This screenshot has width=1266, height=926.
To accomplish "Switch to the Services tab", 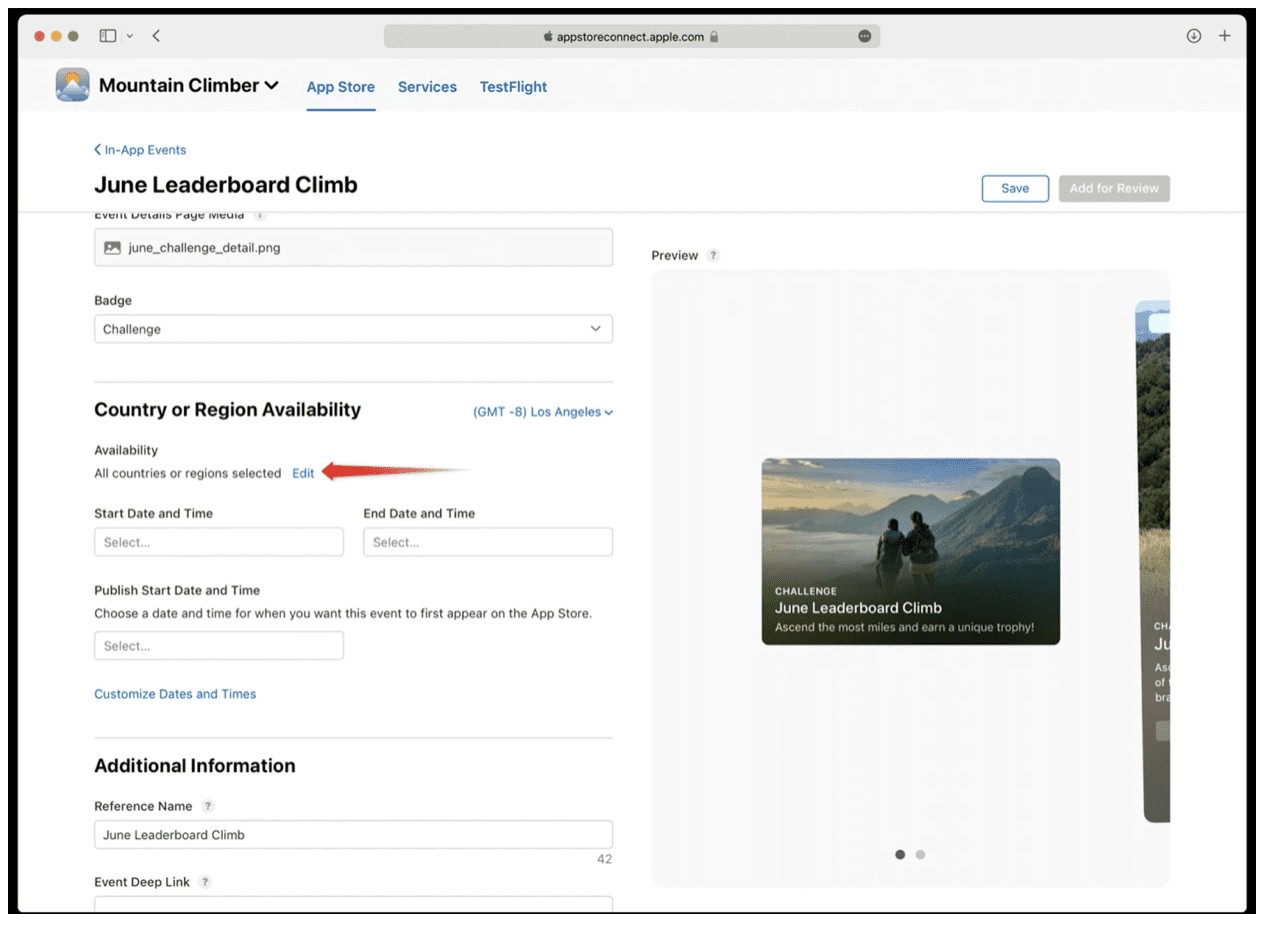I will 427,87.
